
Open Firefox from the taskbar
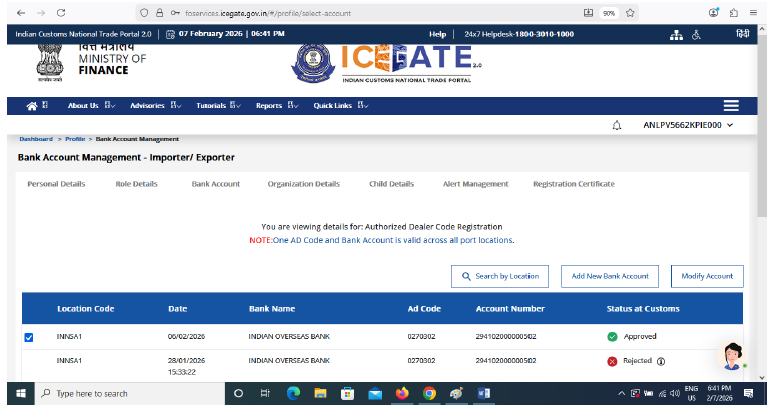click(402, 394)
